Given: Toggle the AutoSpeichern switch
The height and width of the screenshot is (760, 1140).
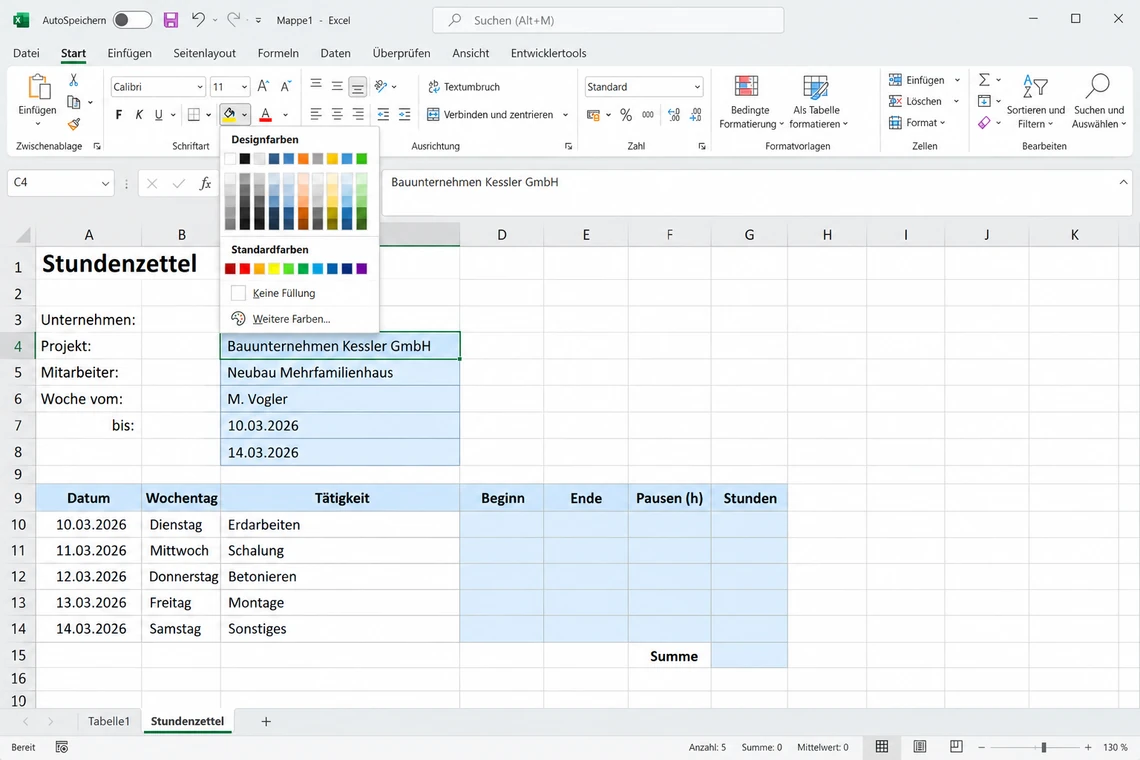Looking at the screenshot, I should pos(132,20).
